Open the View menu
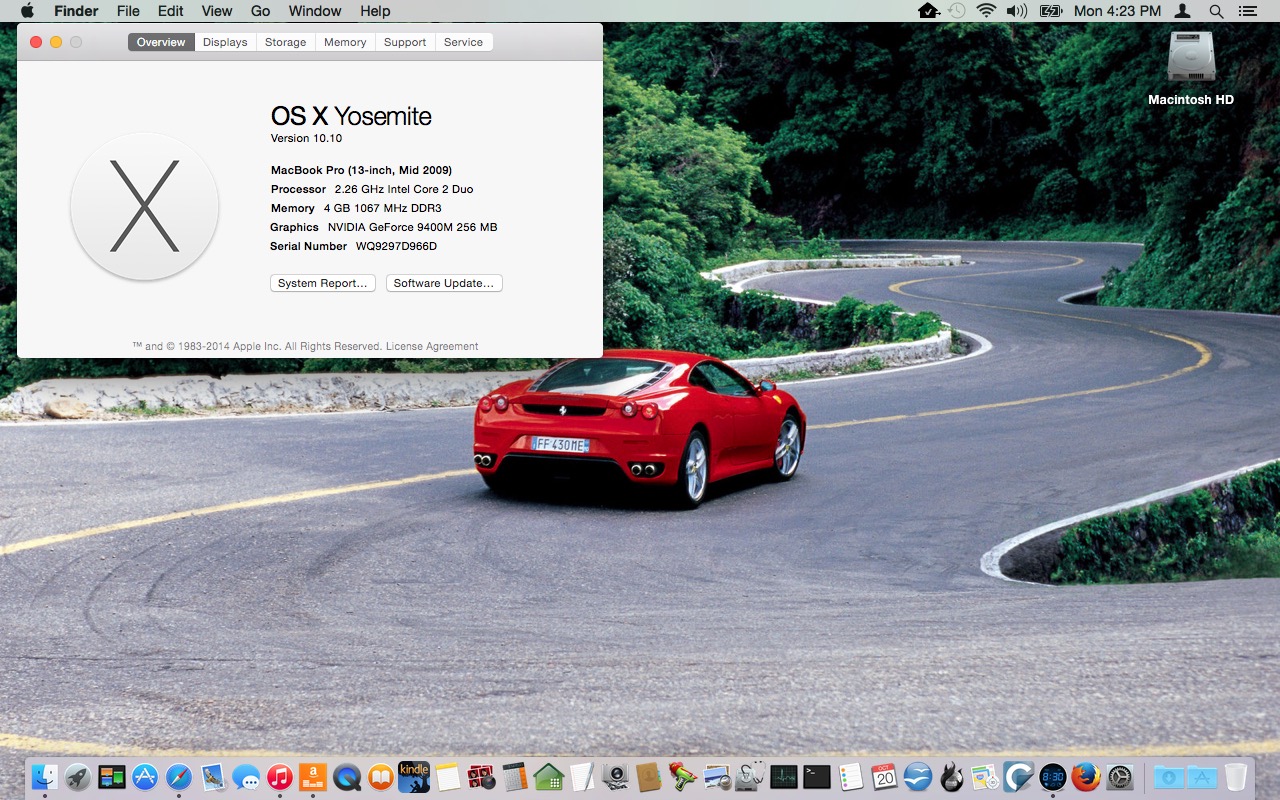Viewport: 1280px width, 800px height. 217,11
